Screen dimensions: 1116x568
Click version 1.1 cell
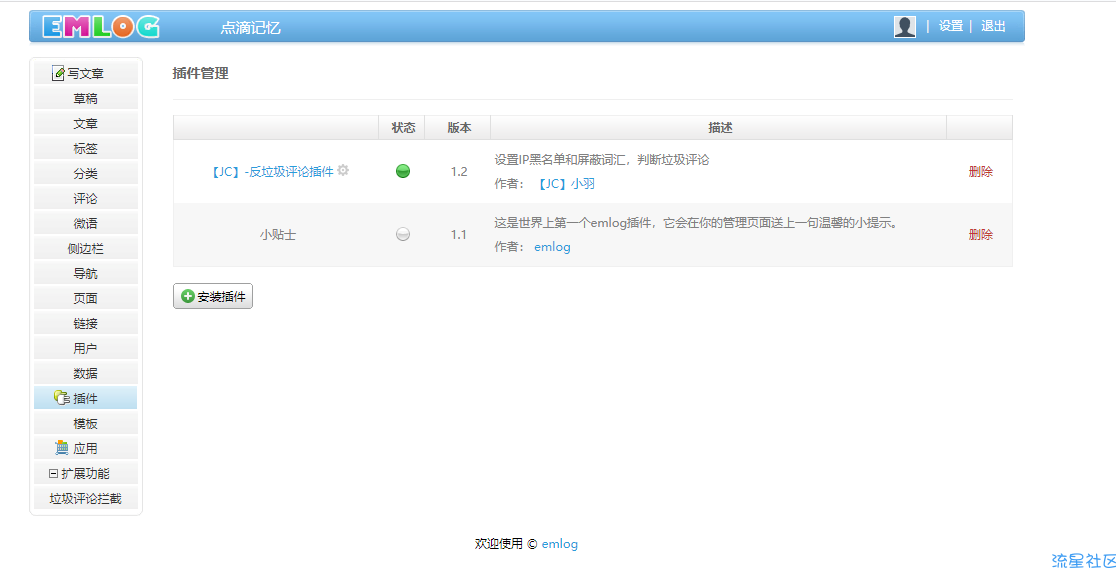tap(458, 234)
